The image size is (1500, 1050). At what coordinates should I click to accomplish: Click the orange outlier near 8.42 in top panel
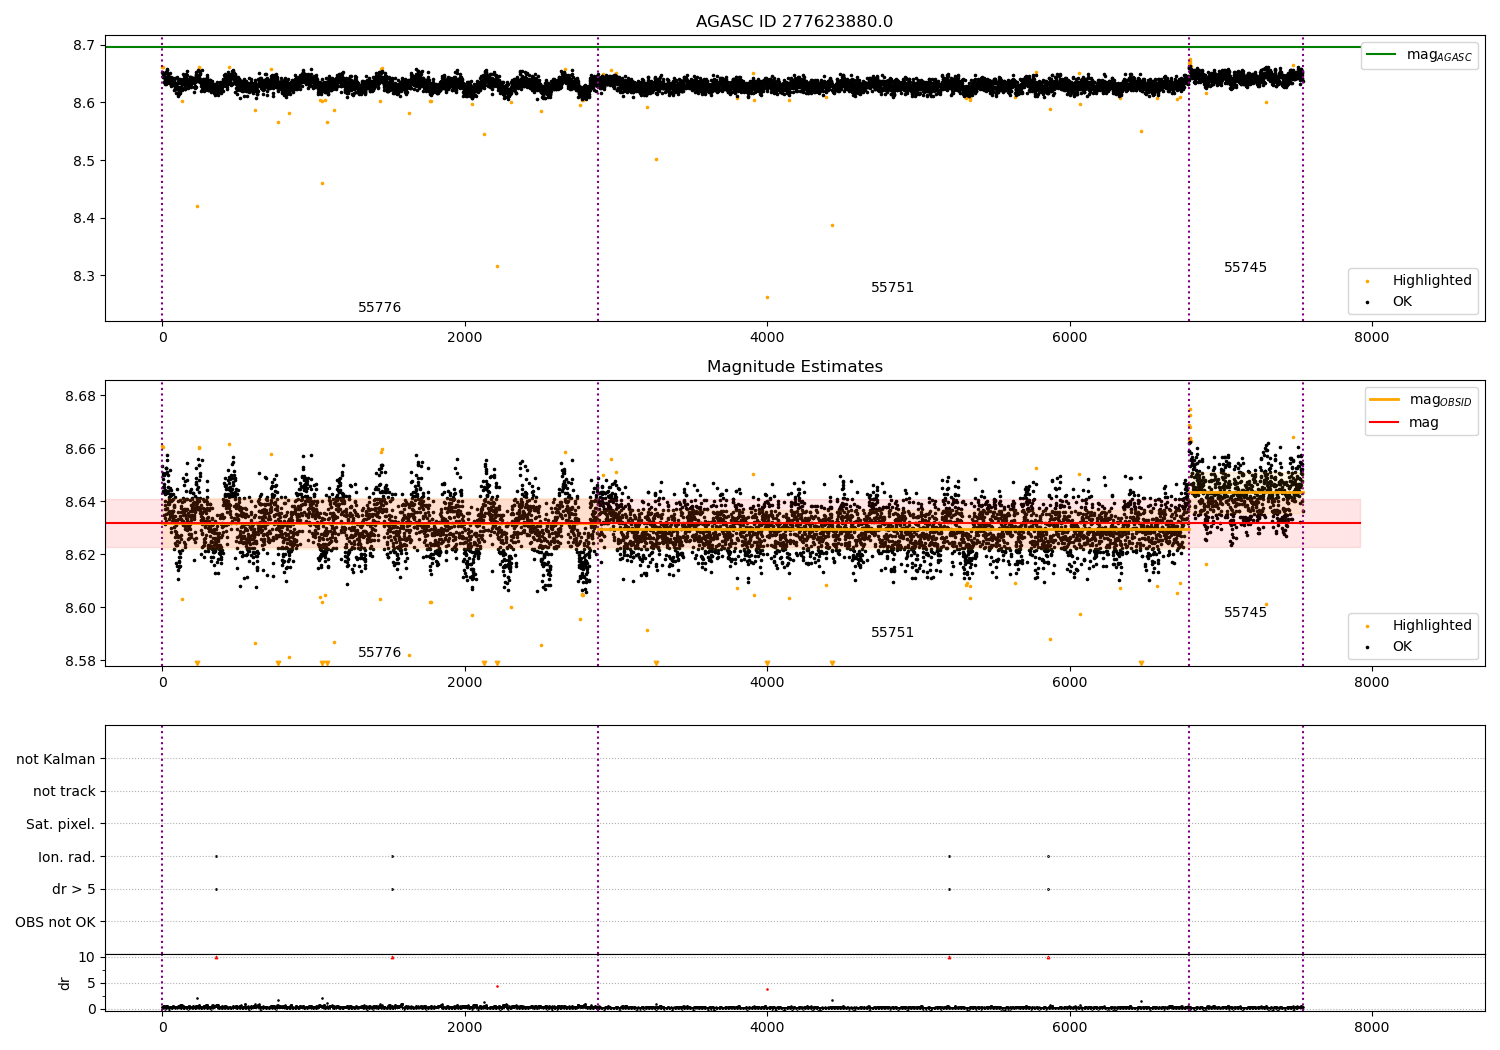(x=197, y=206)
